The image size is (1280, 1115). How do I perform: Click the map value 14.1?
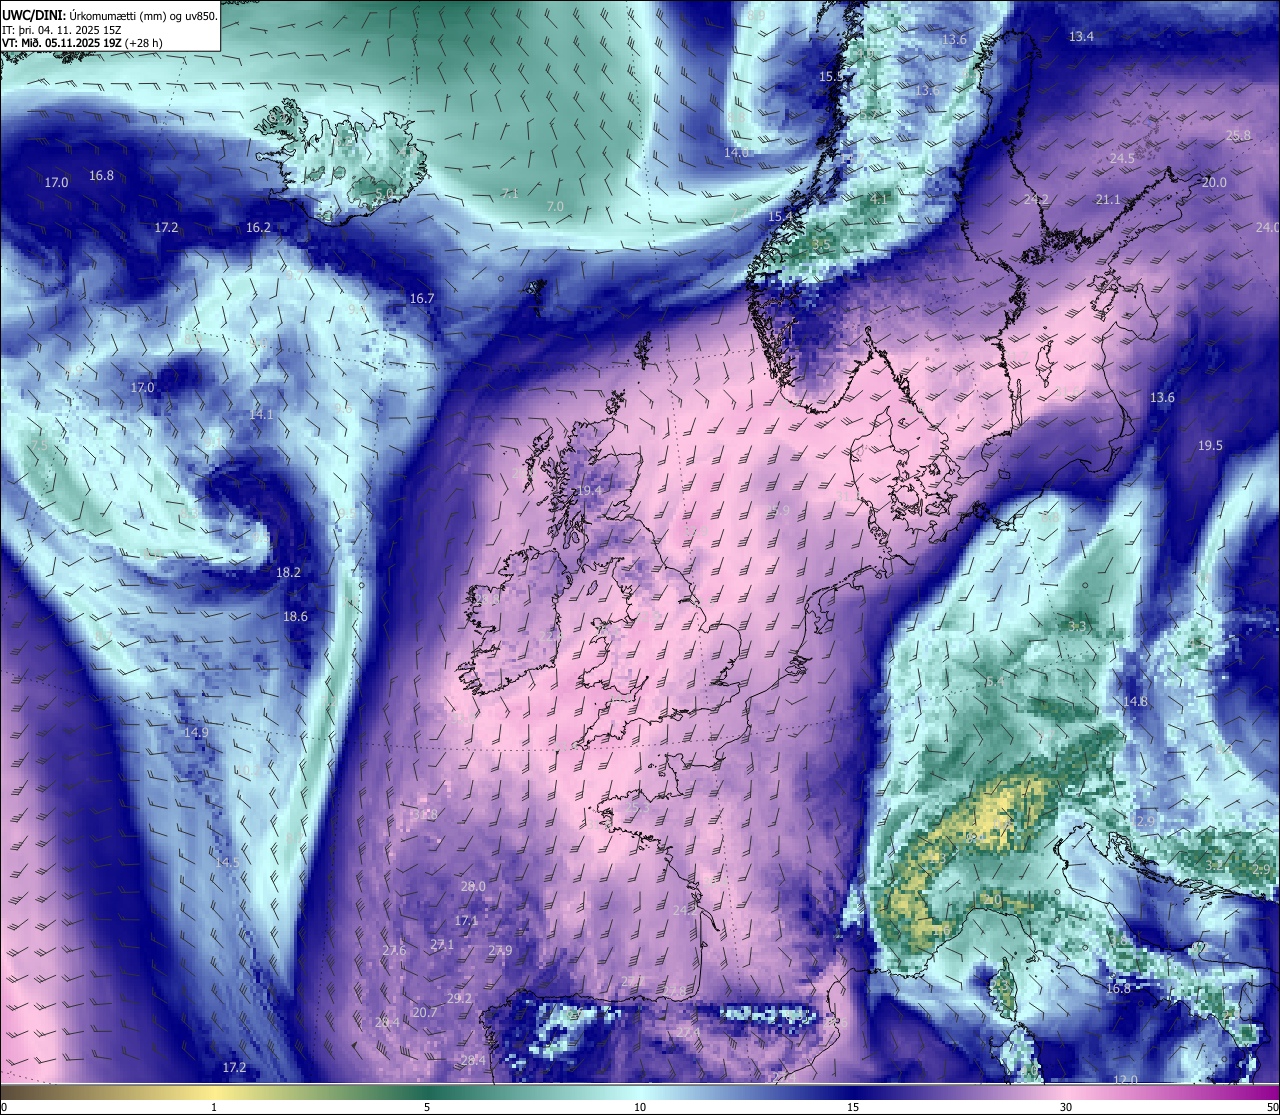click(x=261, y=414)
